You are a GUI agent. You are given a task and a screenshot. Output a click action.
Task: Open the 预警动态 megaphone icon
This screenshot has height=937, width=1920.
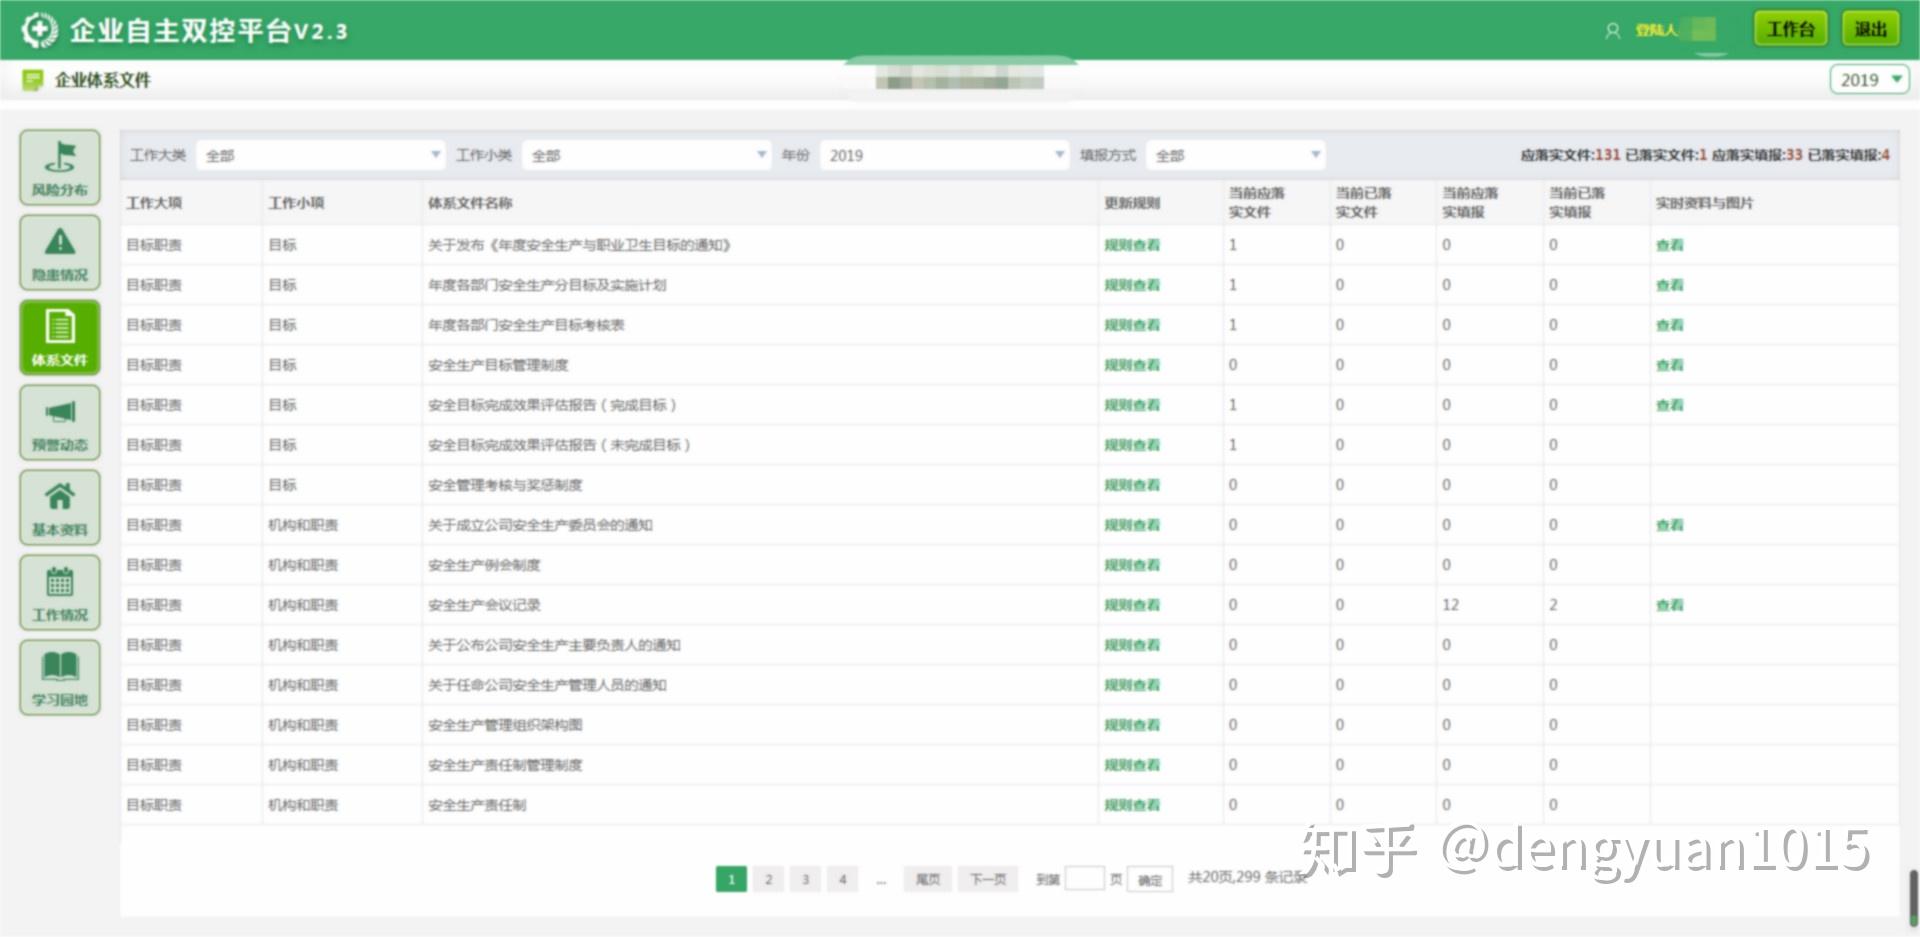click(x=60, y=423)
